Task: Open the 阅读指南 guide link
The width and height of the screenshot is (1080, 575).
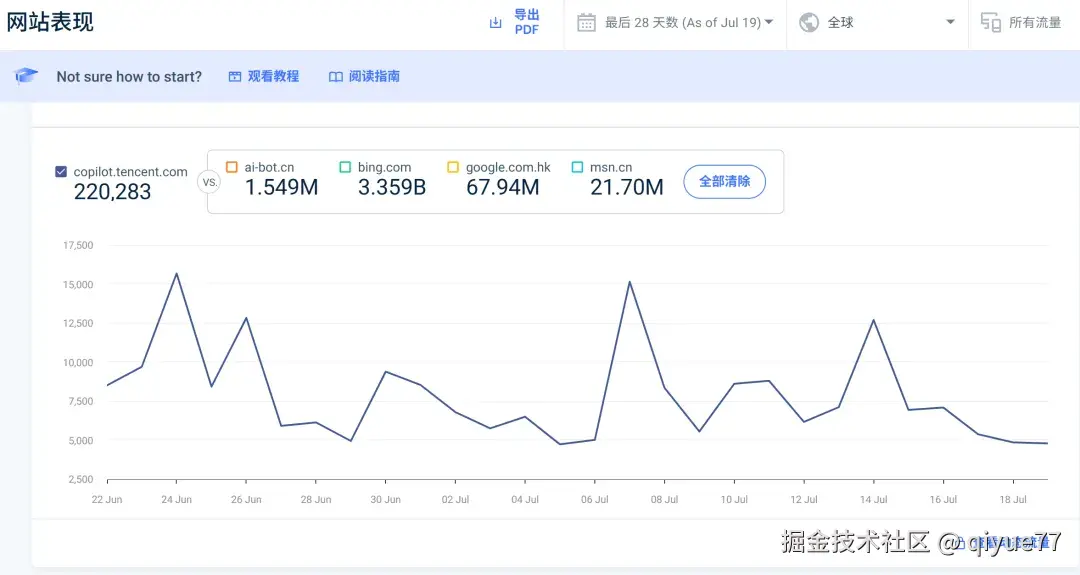Action: click(x=374, y=76)
